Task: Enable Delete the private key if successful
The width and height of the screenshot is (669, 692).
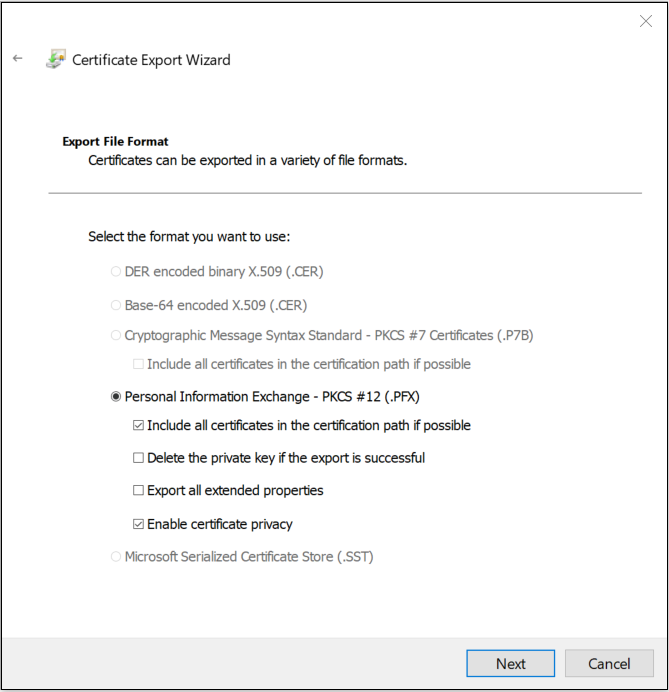Action: pos(139,458)
